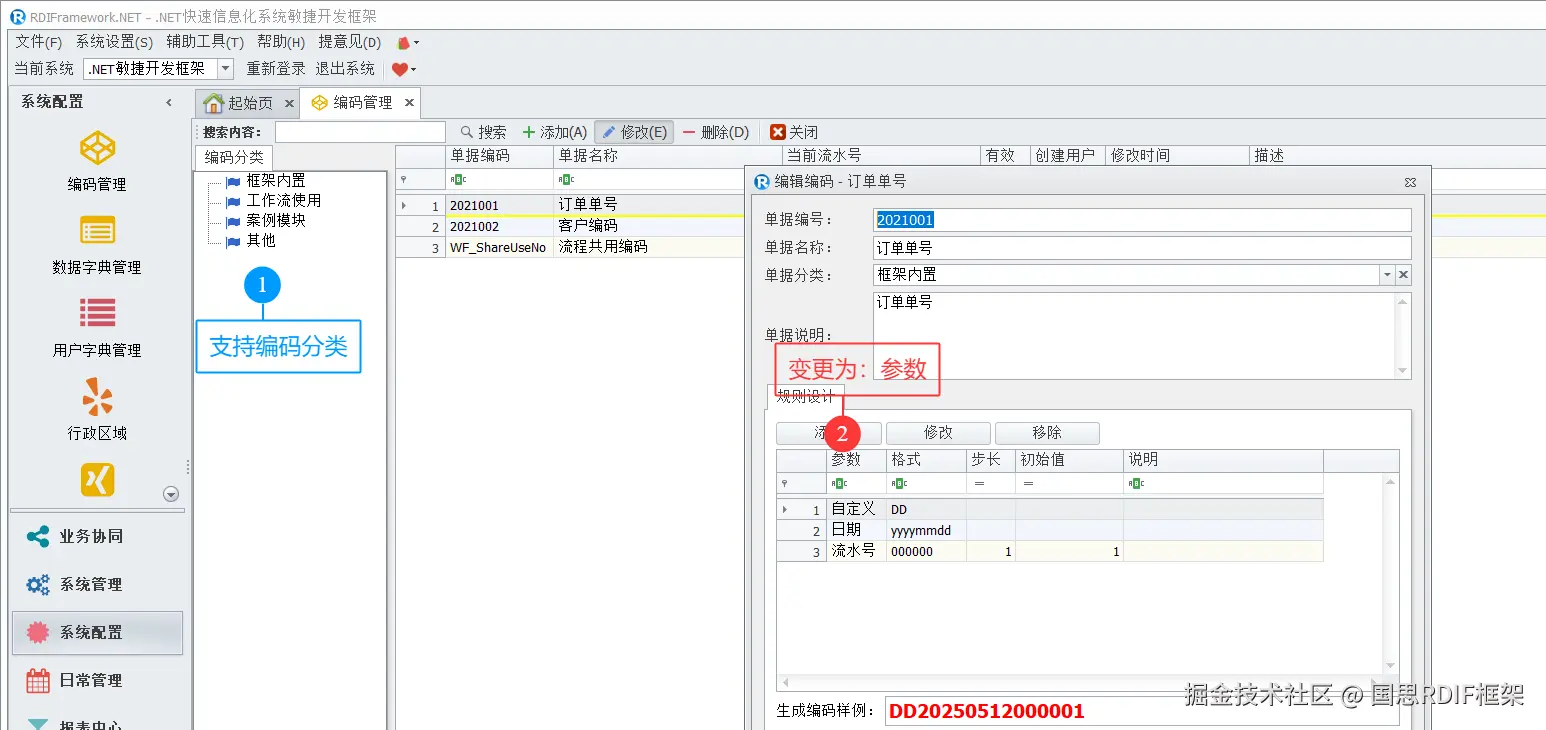
Task: Sort by 当前流水号 column header
Action: tap(880, 156)
